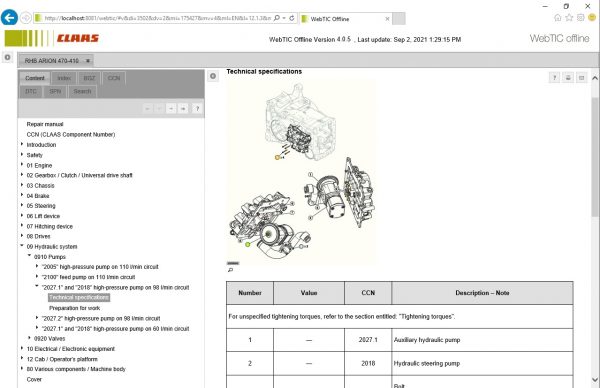This screenshot has width=600, height=388.
Task: Click the browser forward arrow button
Action: point(25,18)
